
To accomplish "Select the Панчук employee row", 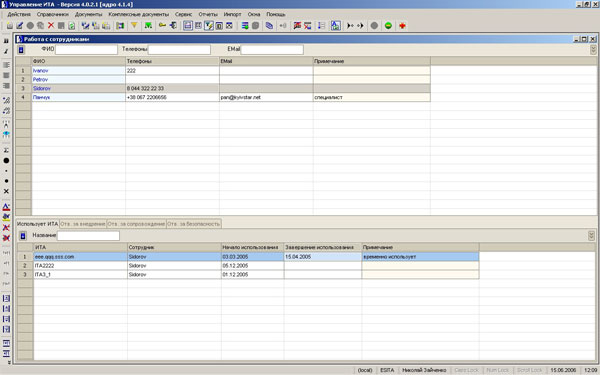I will [x=223, y=97].
